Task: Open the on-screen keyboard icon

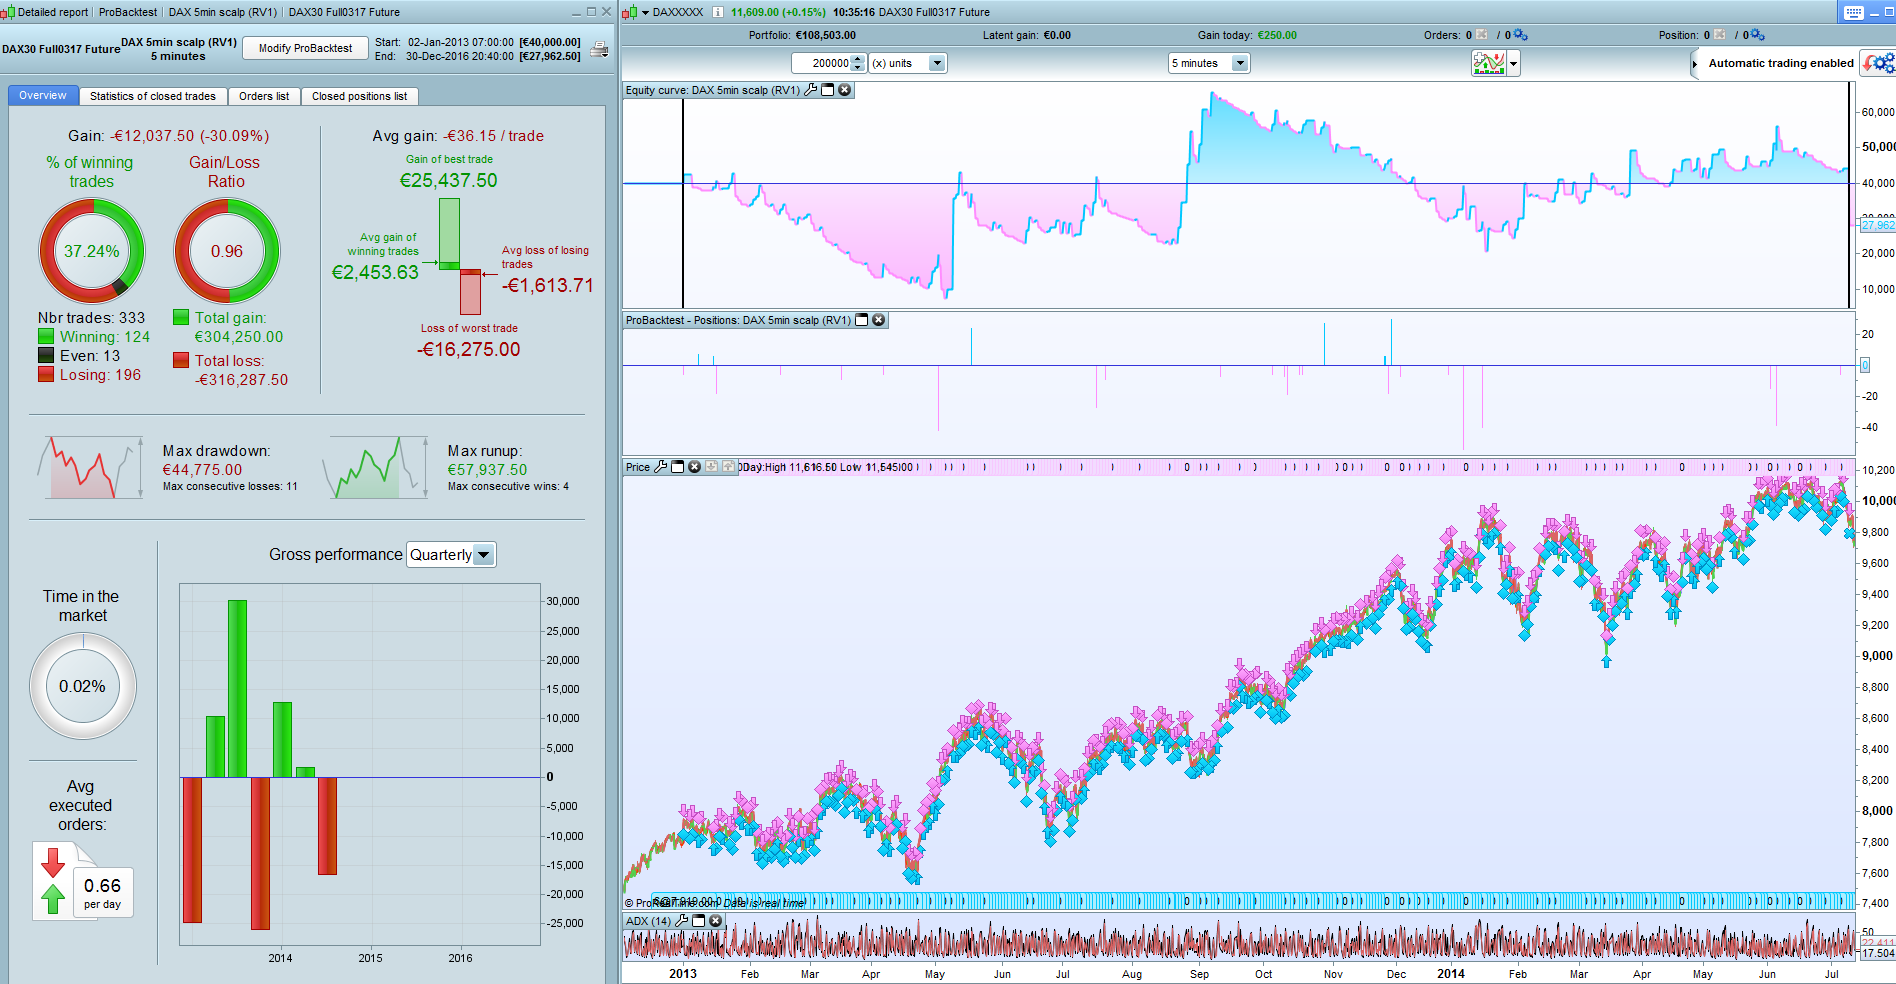Action: click(x=1853, y=12)
